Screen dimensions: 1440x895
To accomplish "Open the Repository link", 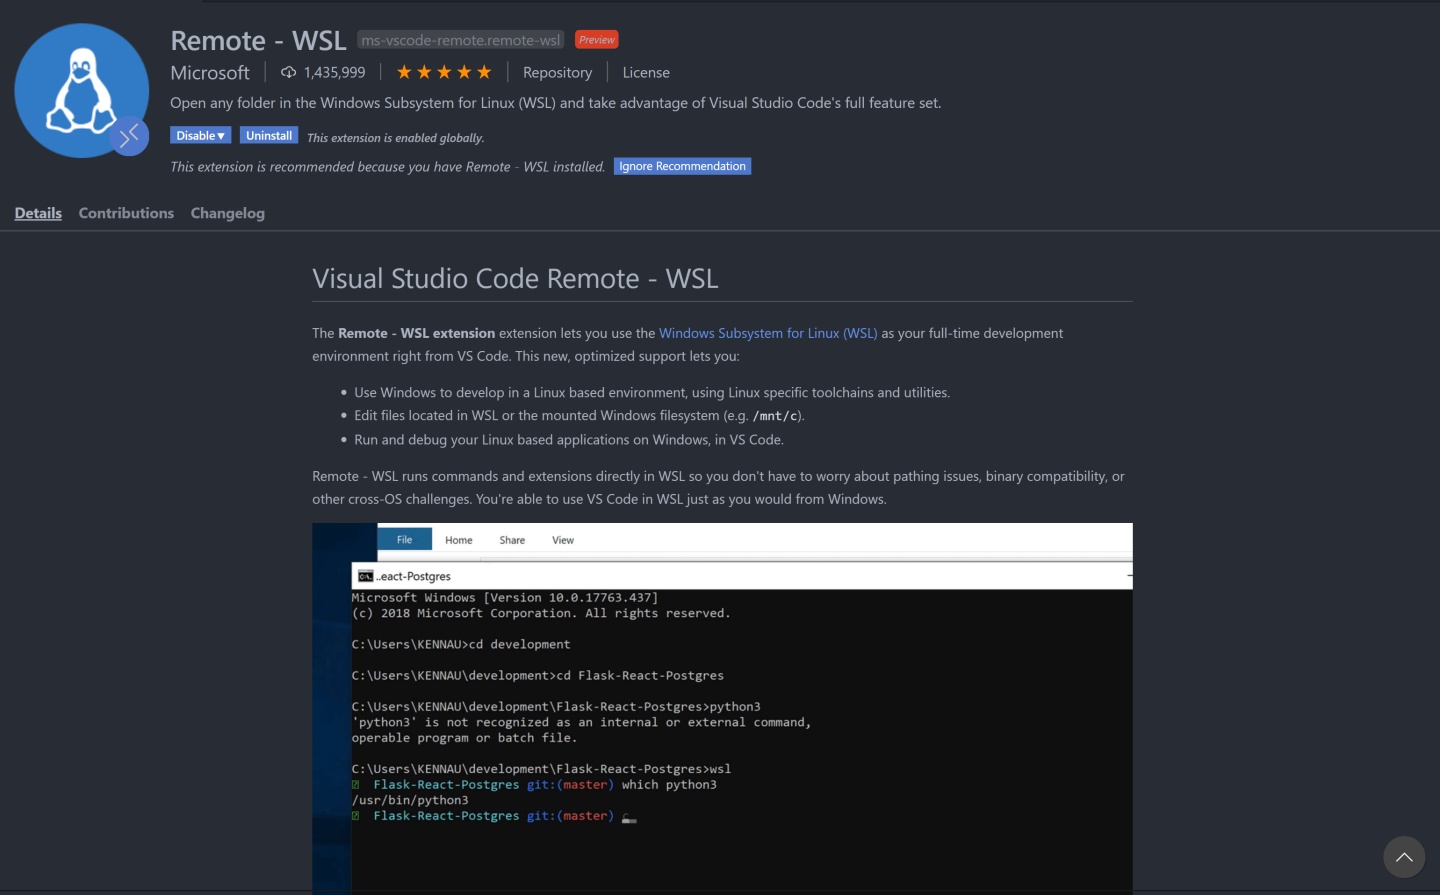I will coord(557,72).
